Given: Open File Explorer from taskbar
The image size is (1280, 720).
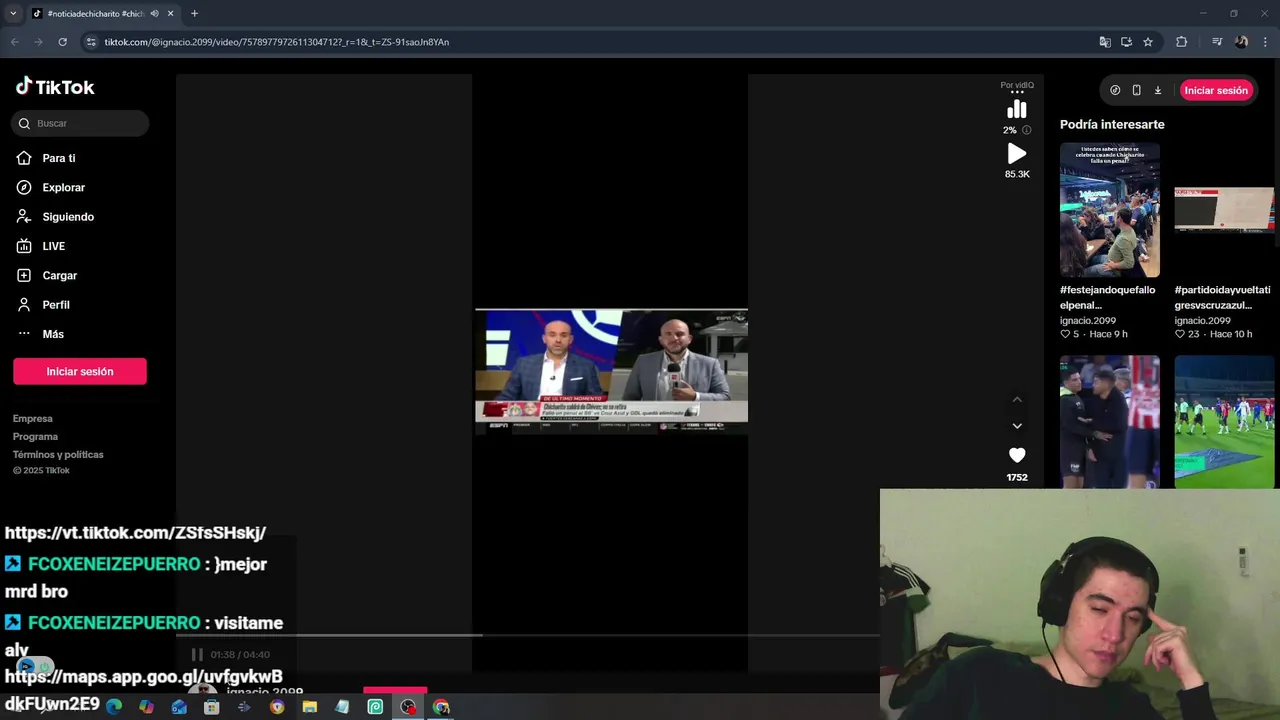Looking at the screenshot, I should [x=310, y=707].
